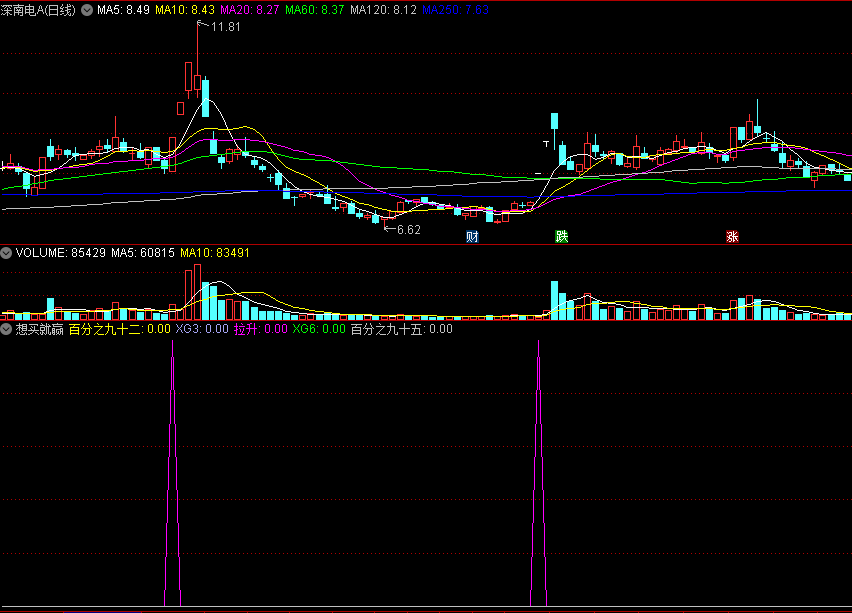Open the 想买就赢 indicator dropdown arrow
Image resolution: width=852 pixels, height=613 pixels.
click(6, 329)
